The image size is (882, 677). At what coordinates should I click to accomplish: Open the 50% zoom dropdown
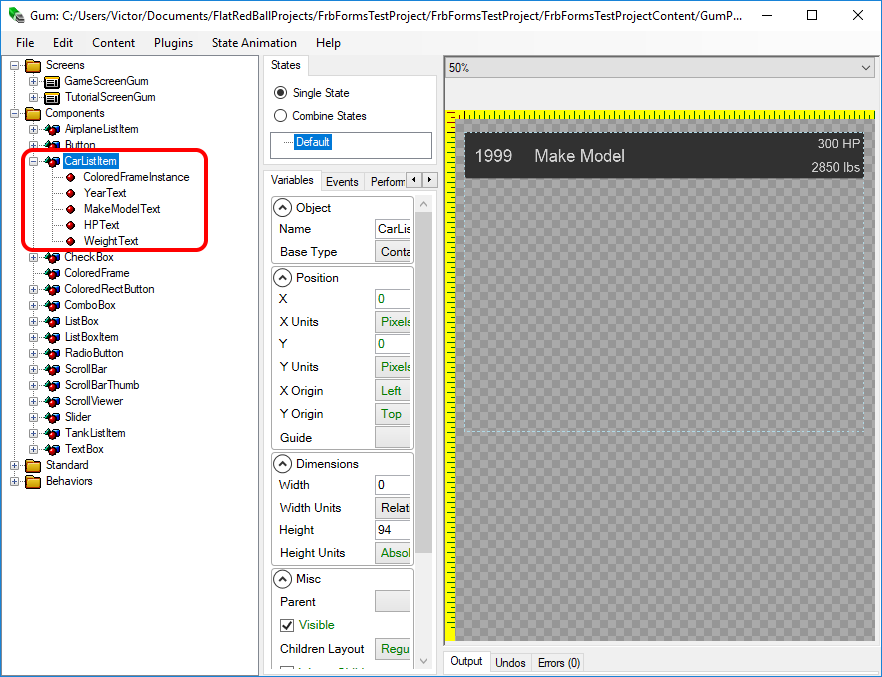(x=865, y=68)
